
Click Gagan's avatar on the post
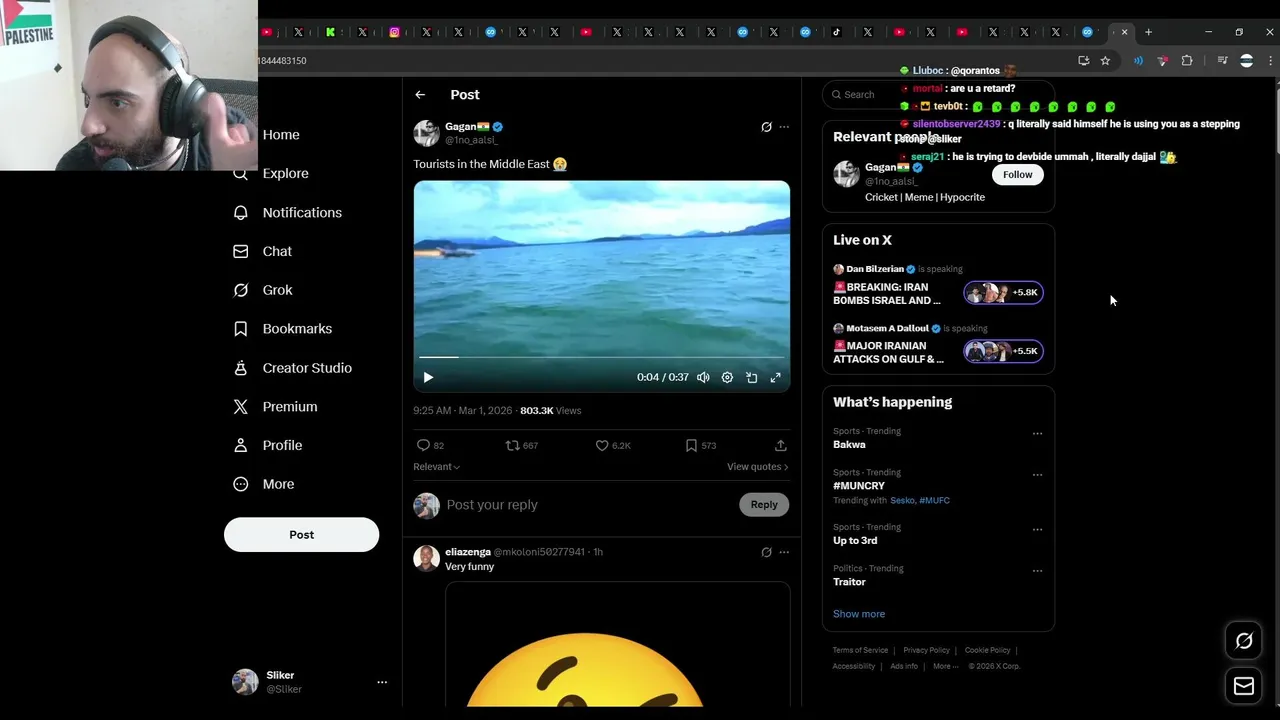tap(427, 133)
